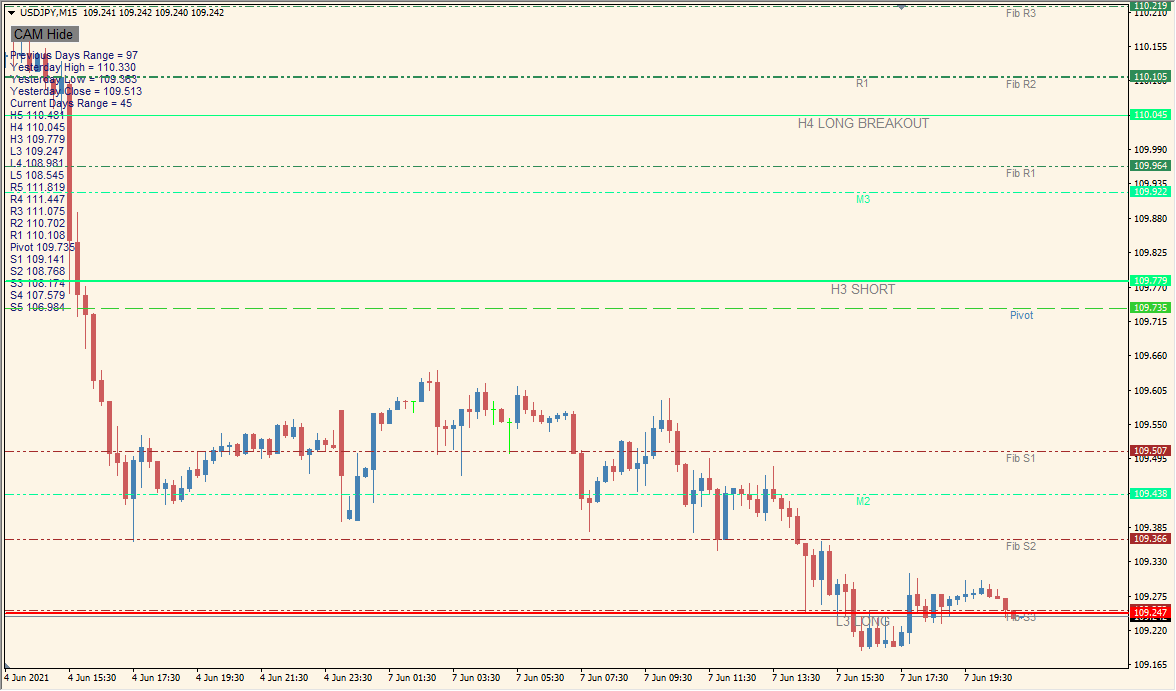
Task: Select the 109.366 red price tag
Action: pos(1150,539)
